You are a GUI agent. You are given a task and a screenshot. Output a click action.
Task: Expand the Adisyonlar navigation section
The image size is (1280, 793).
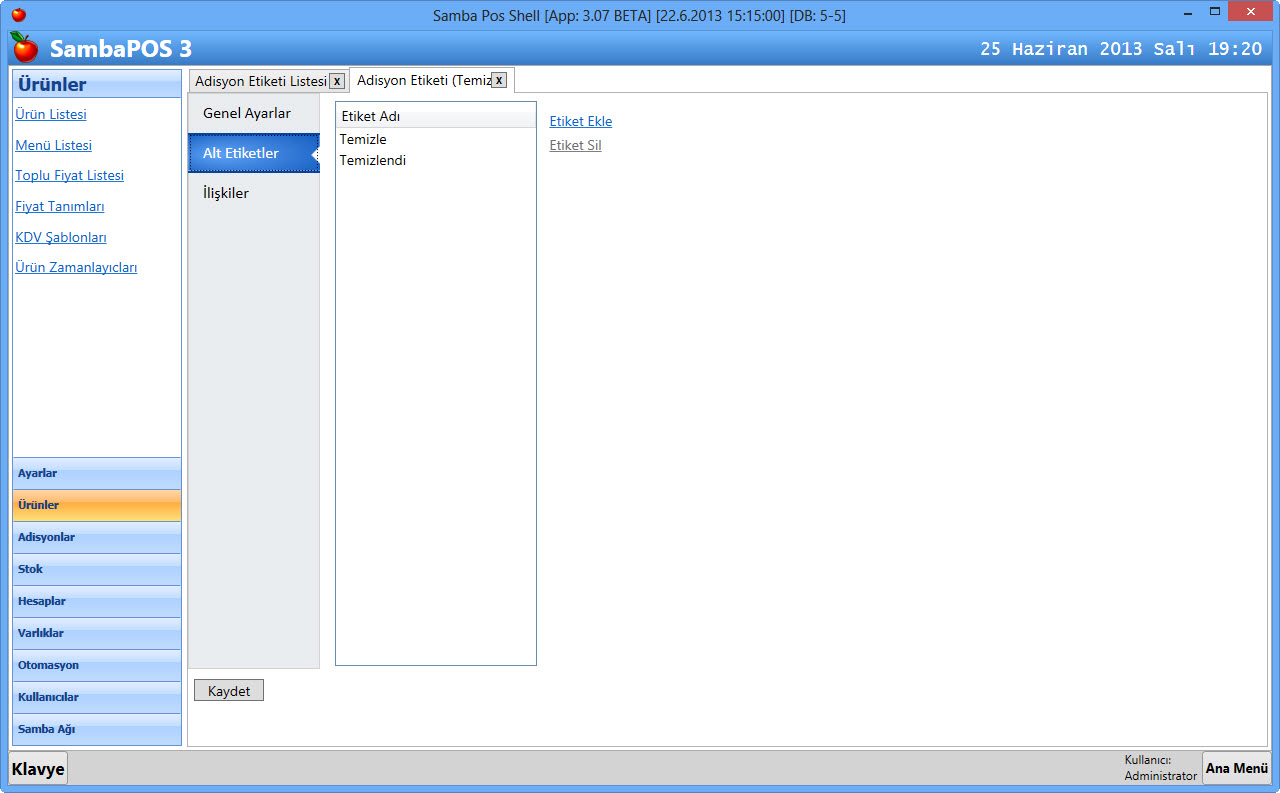pyautogui.click(x=97, y=537)
